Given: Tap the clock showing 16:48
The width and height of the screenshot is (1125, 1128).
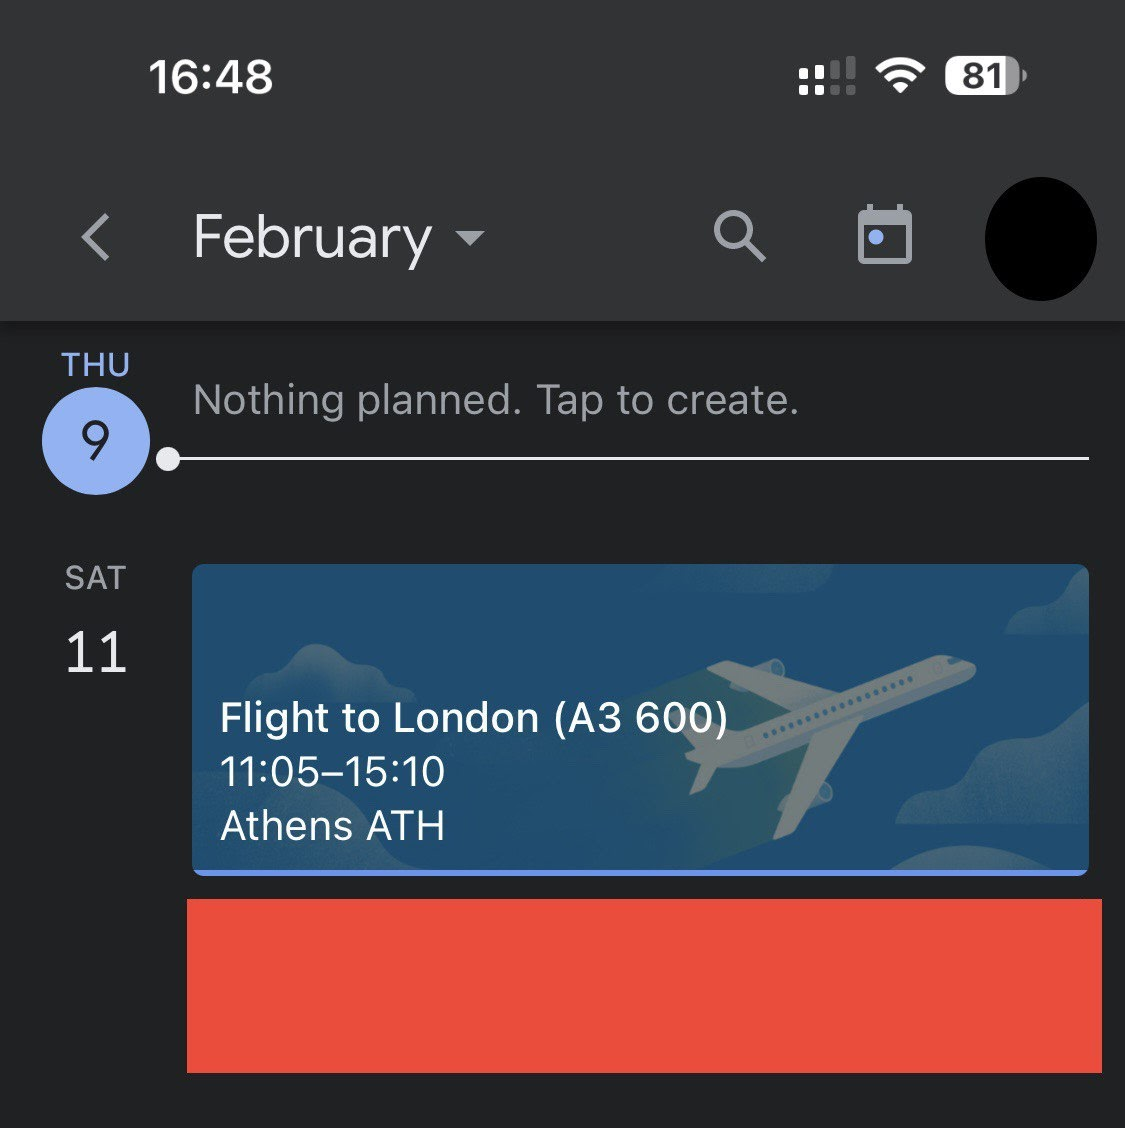Looking at the screenshot, I should tap(208, 77).
